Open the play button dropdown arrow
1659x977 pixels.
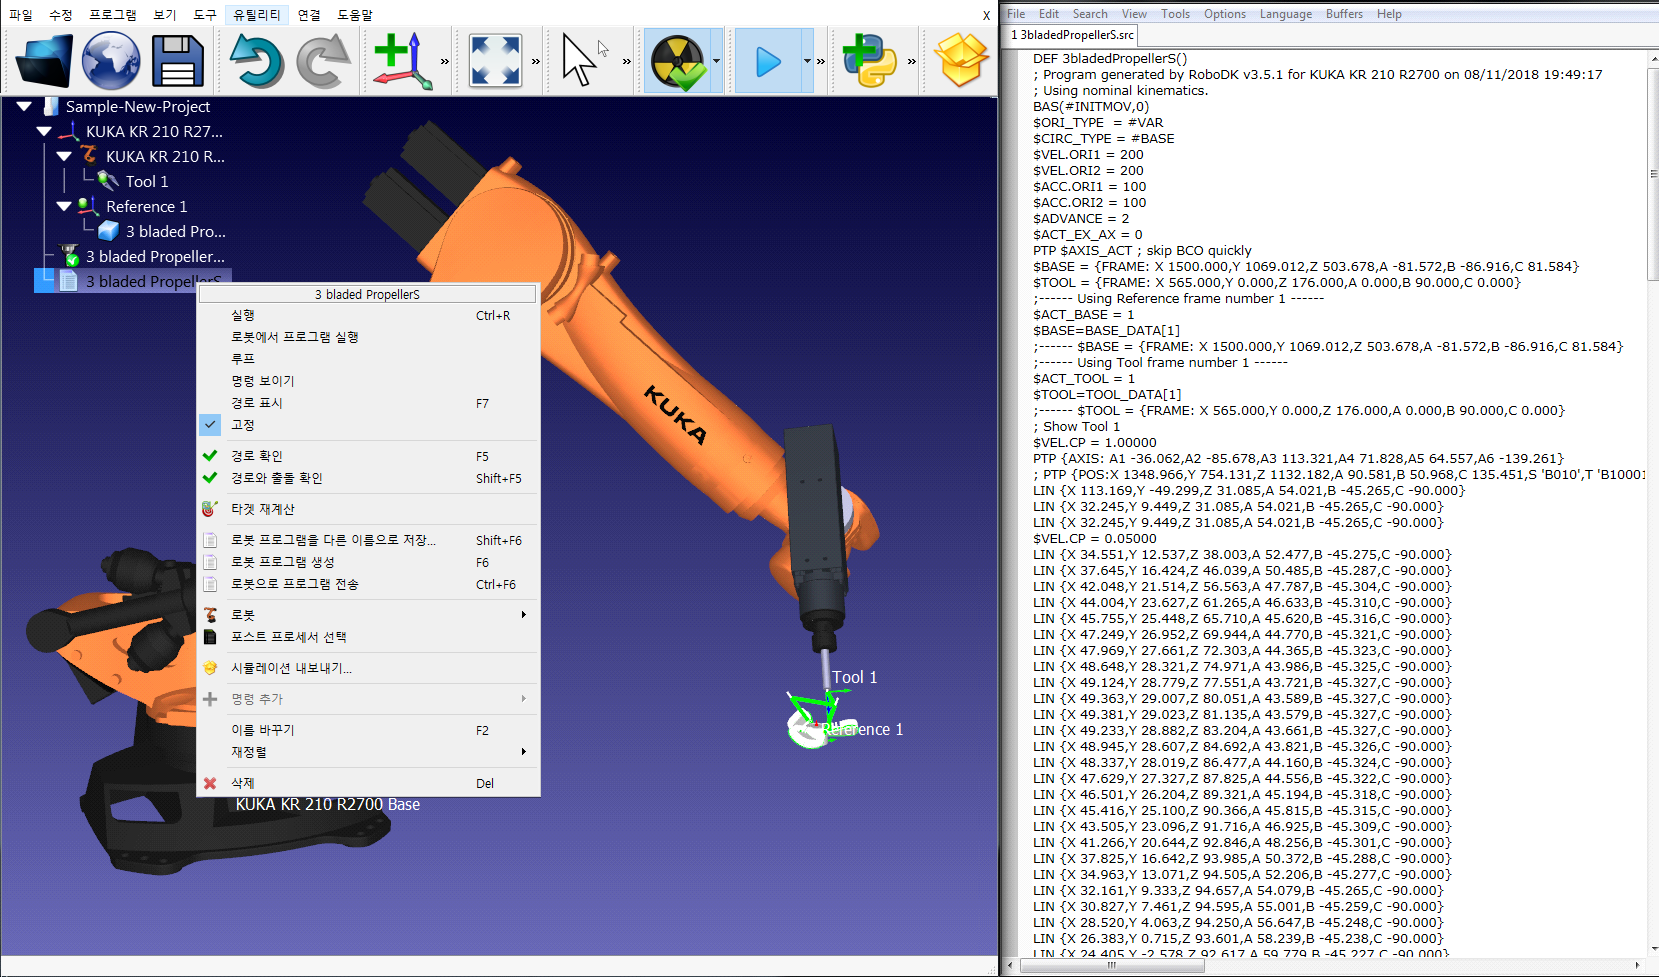point(807,61)
